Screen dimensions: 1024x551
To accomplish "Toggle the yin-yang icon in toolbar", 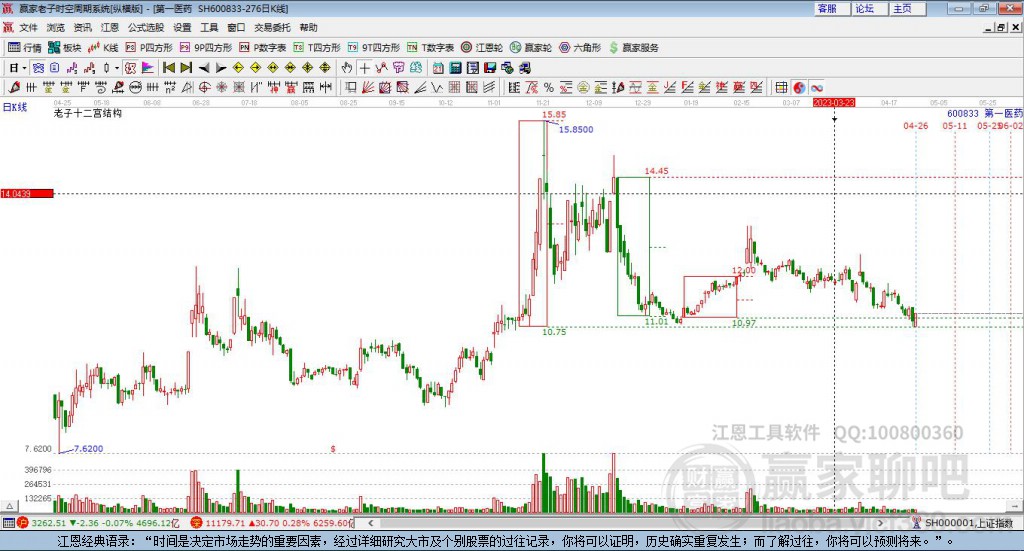I will (799, 87).
